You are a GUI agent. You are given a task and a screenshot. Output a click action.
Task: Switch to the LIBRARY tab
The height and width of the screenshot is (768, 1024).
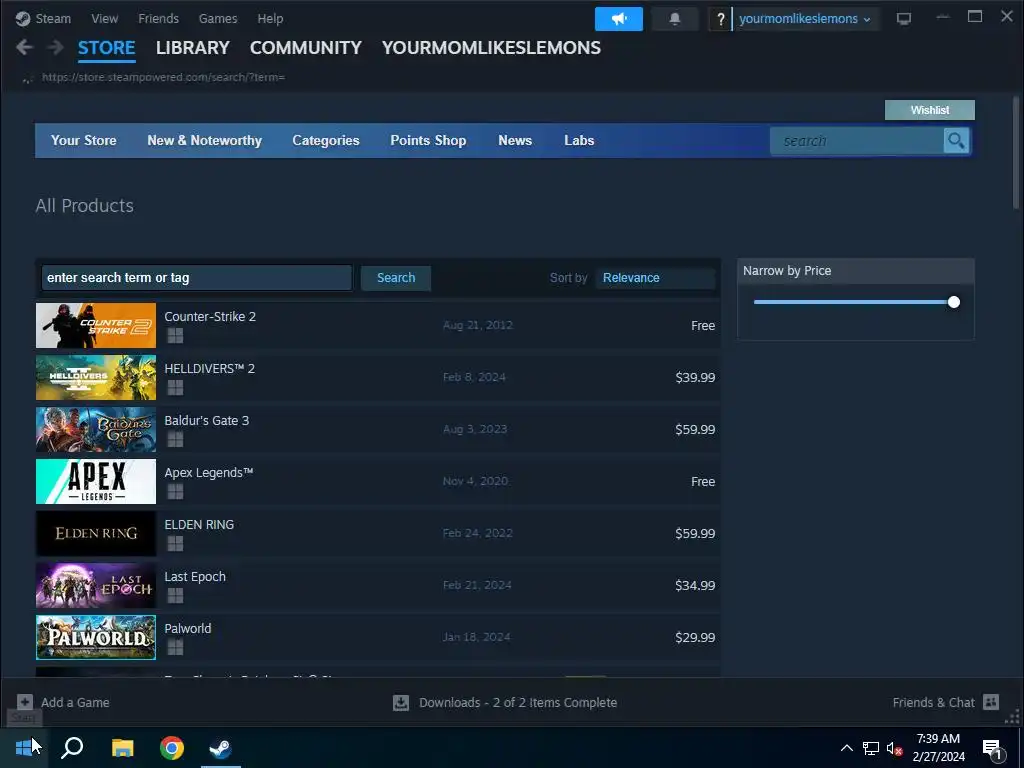(193, 48)
